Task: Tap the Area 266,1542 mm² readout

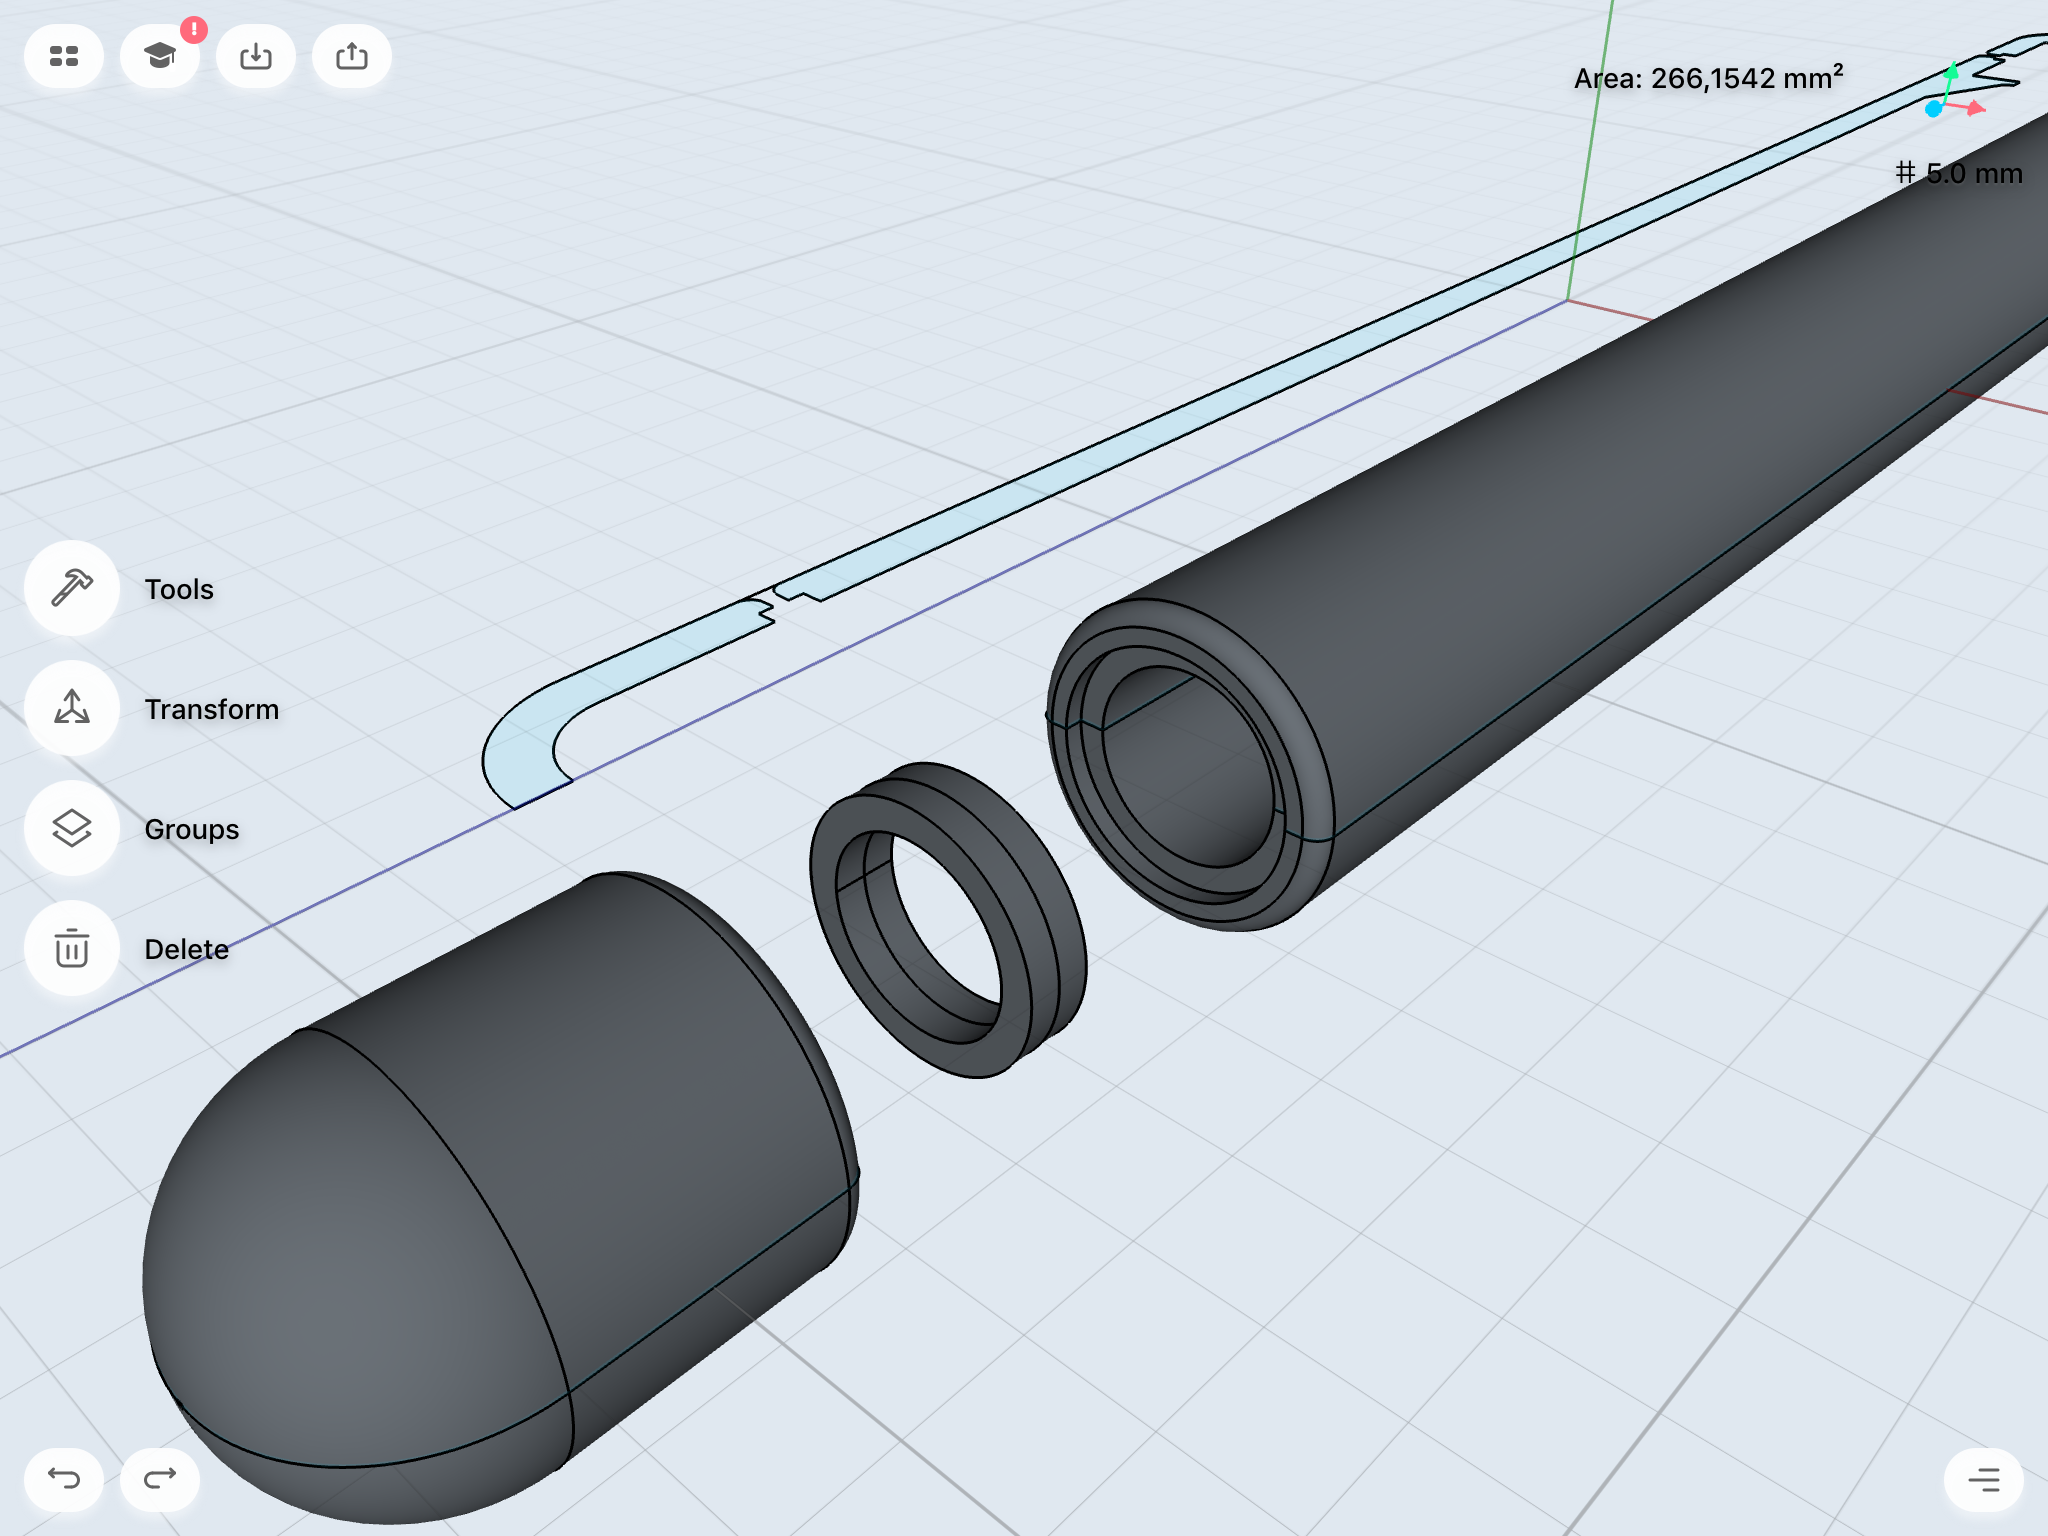Action: [x=1708, y=77]
